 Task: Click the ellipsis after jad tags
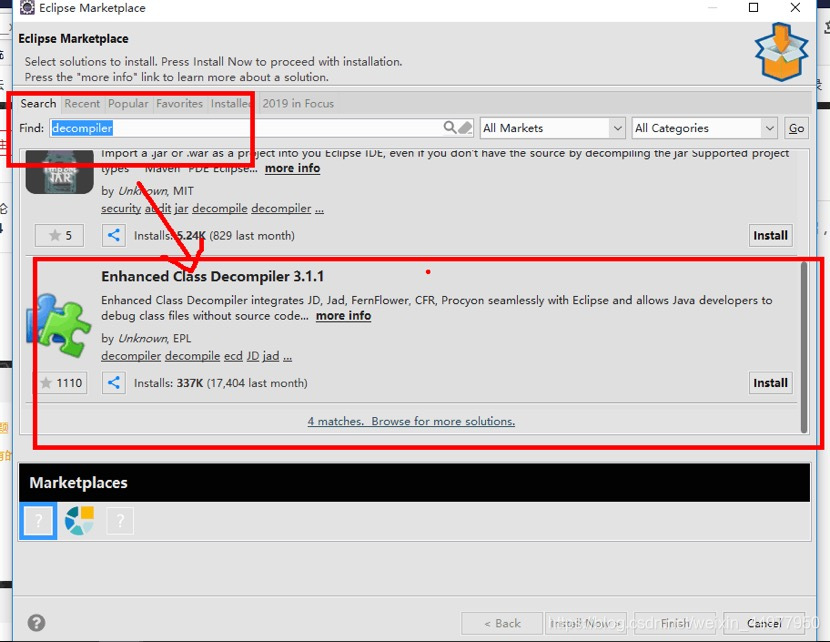287,357
